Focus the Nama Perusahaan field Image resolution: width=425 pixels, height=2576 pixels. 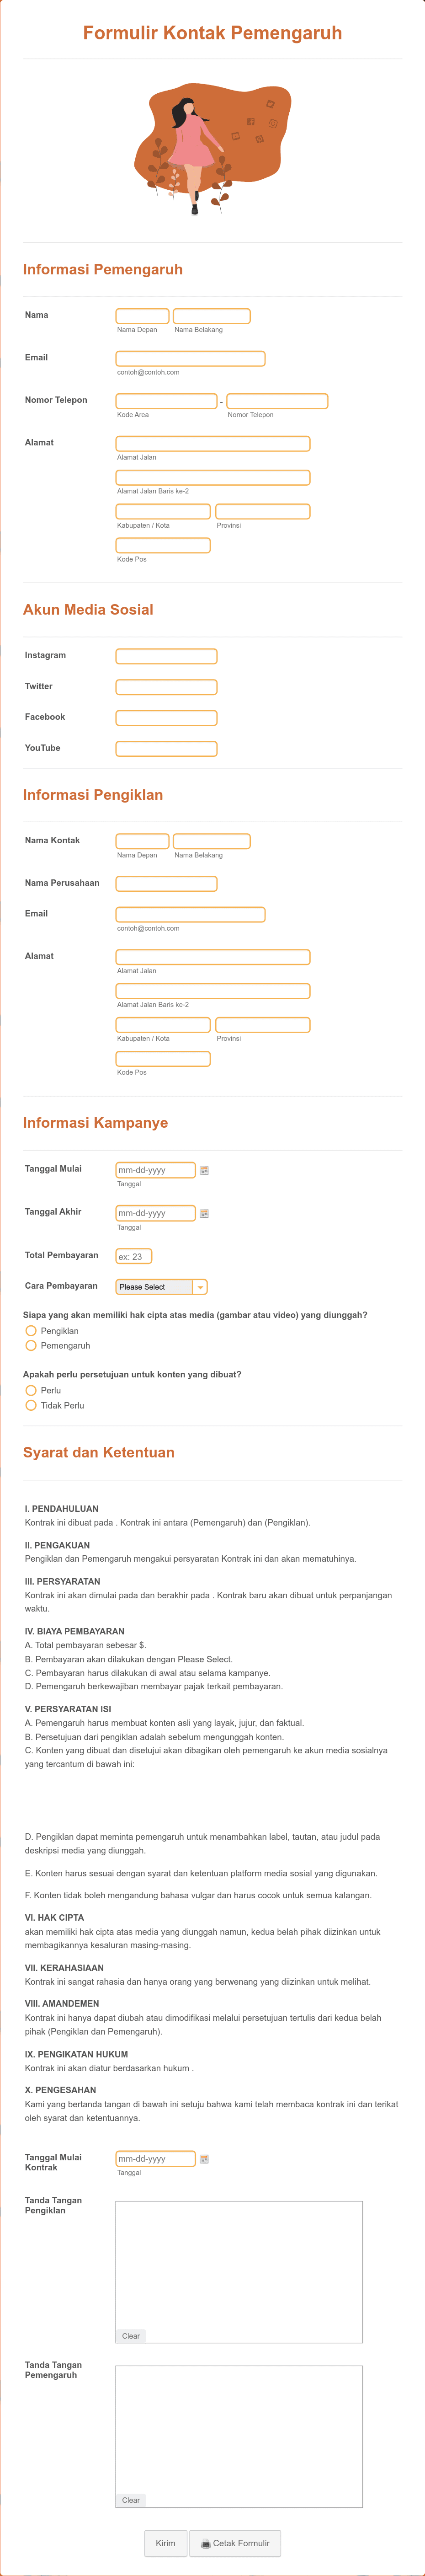(x=166, y=884)
